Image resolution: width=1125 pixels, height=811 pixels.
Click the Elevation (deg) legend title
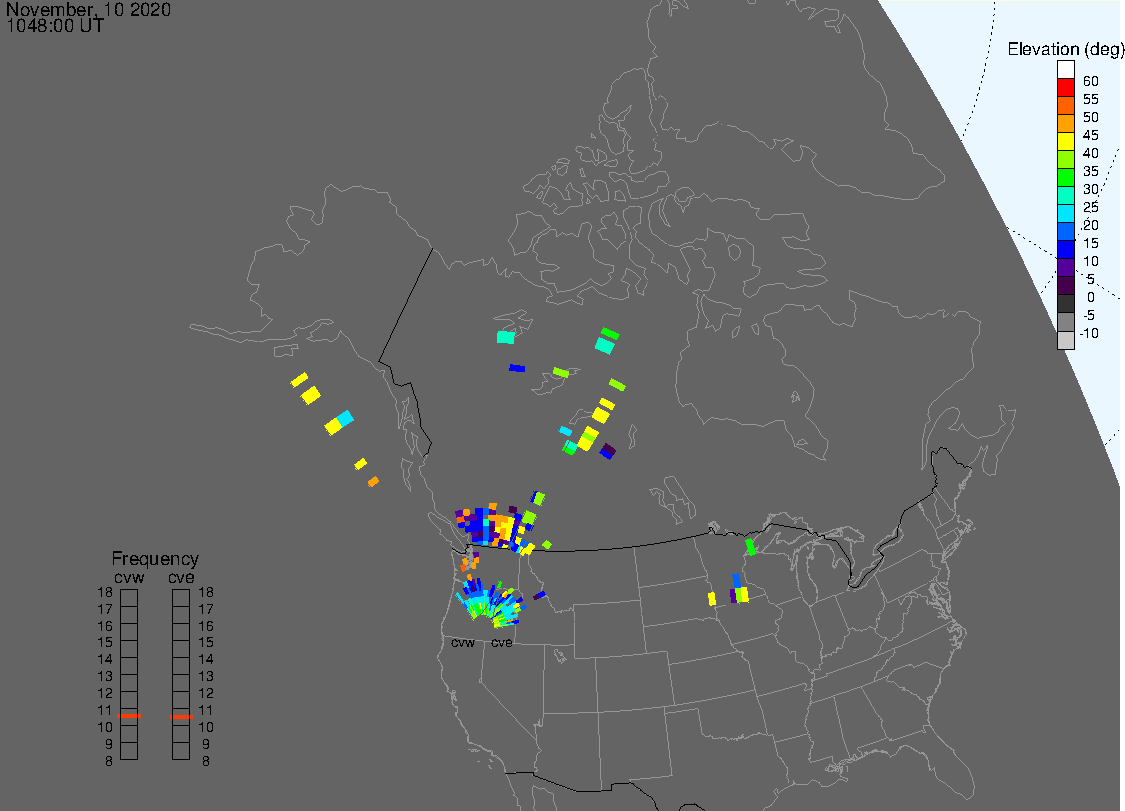tap(1065, 49)
